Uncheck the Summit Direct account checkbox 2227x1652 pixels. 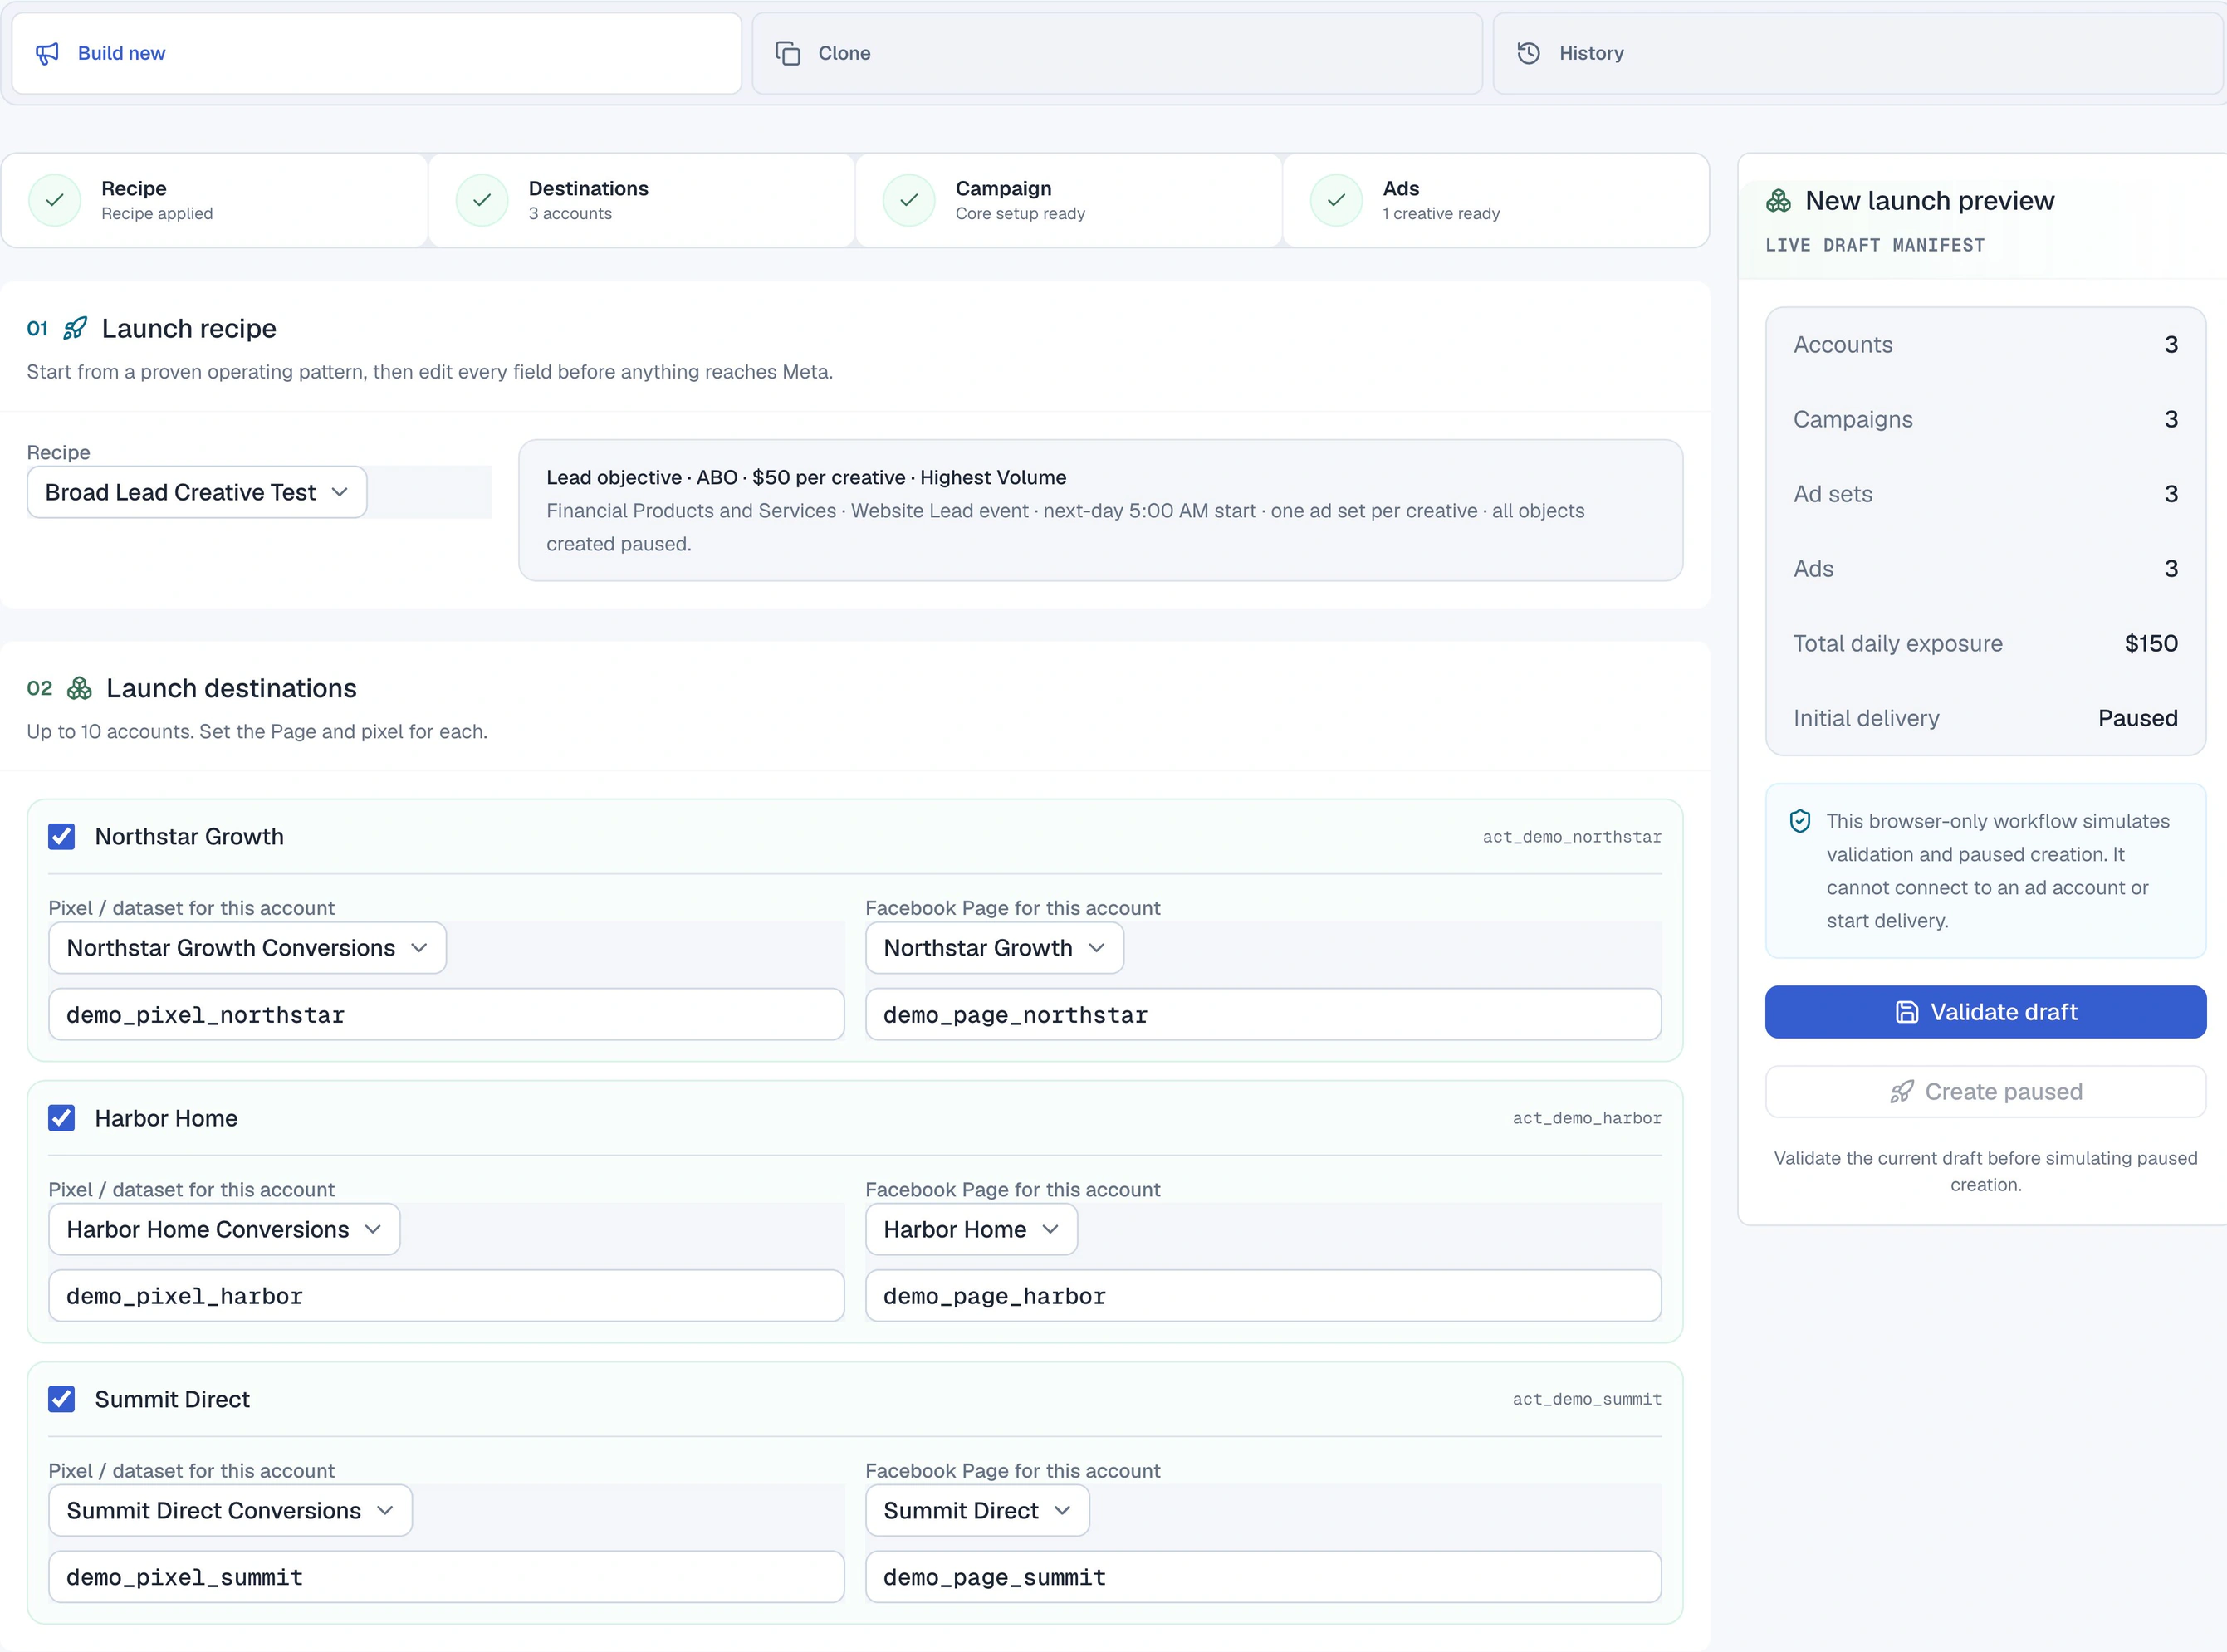62,1399
